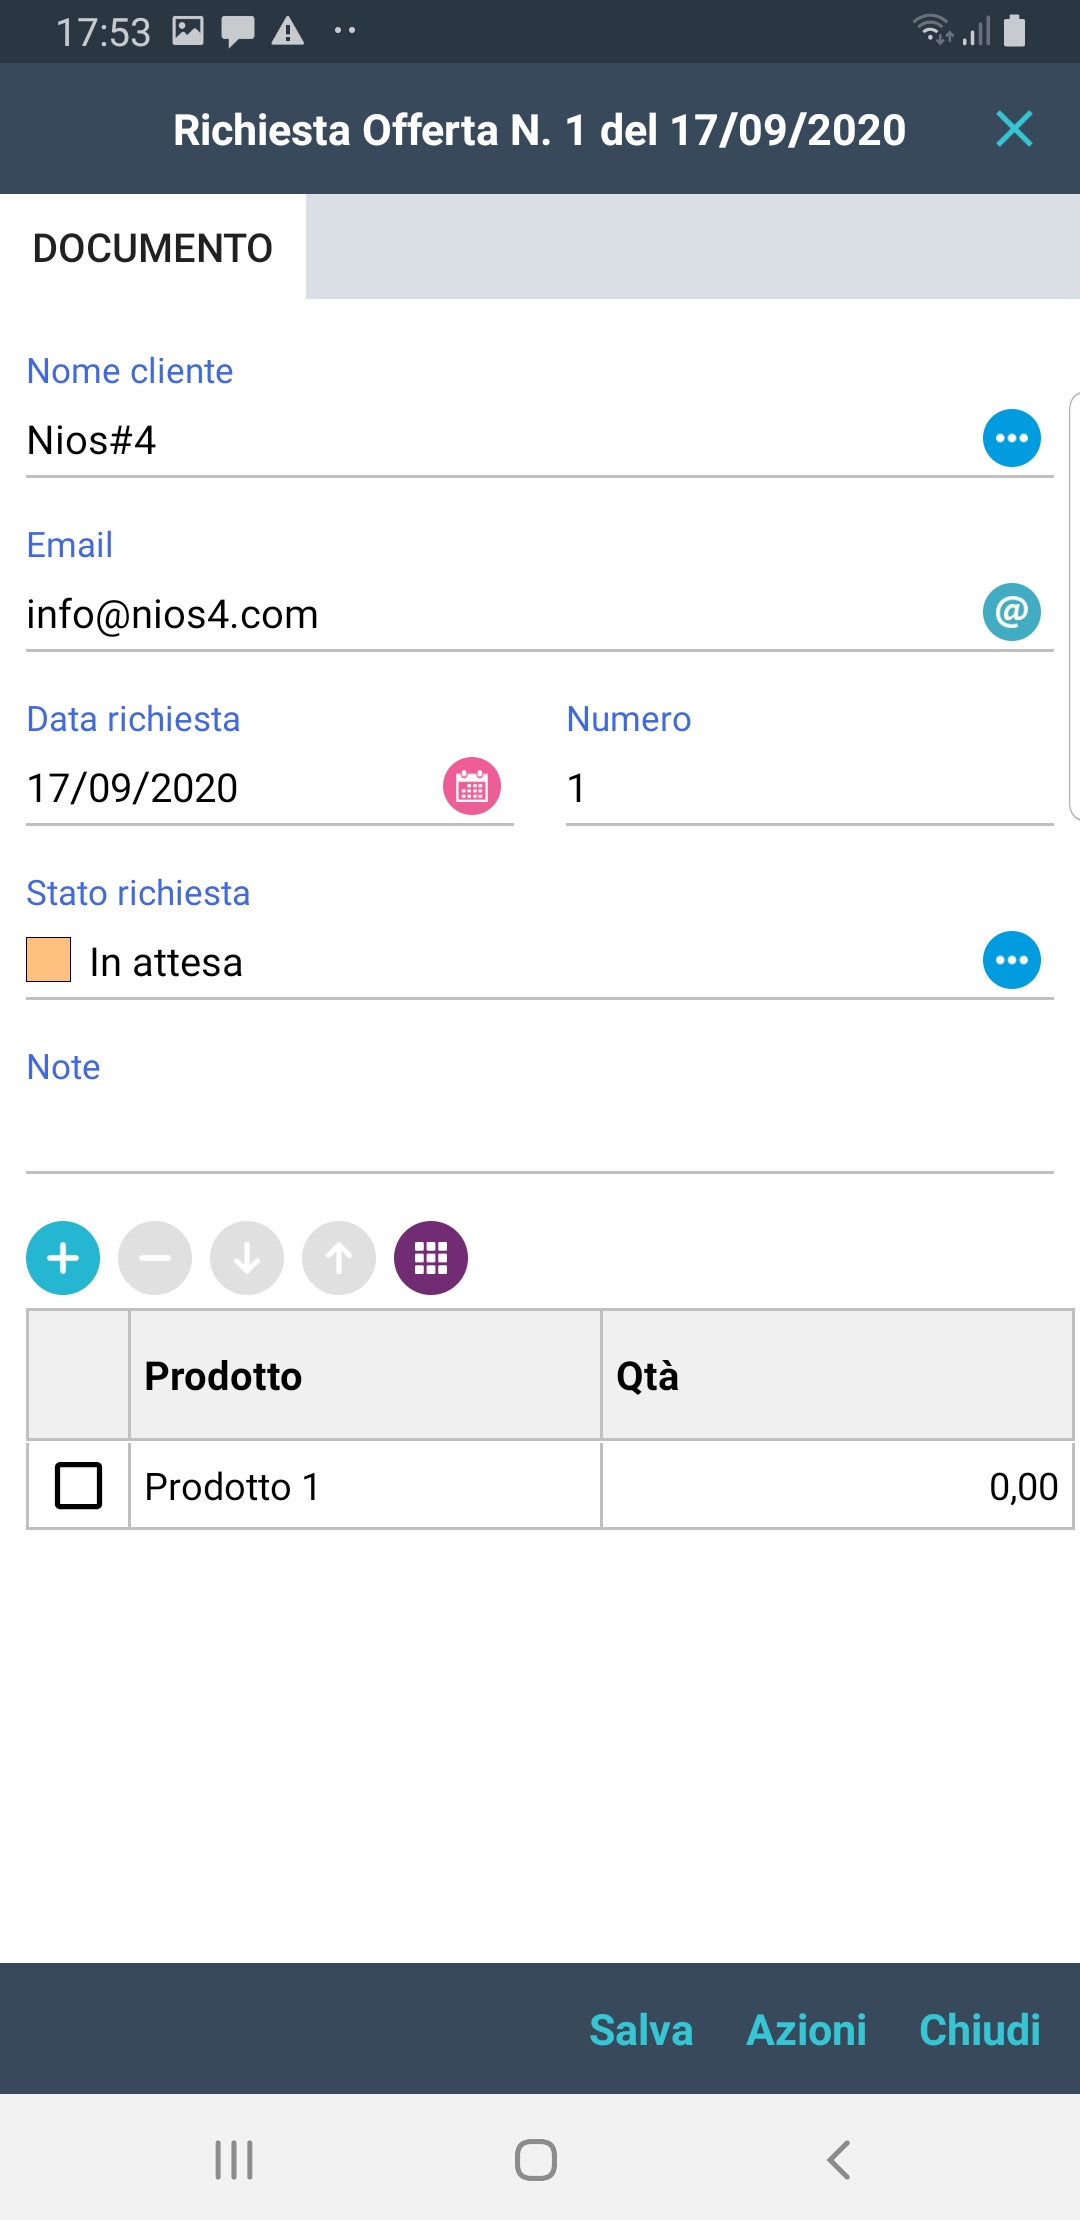Open the Azioni menu
The width and height of the screenshot is (1080, 2220).
806,2030
